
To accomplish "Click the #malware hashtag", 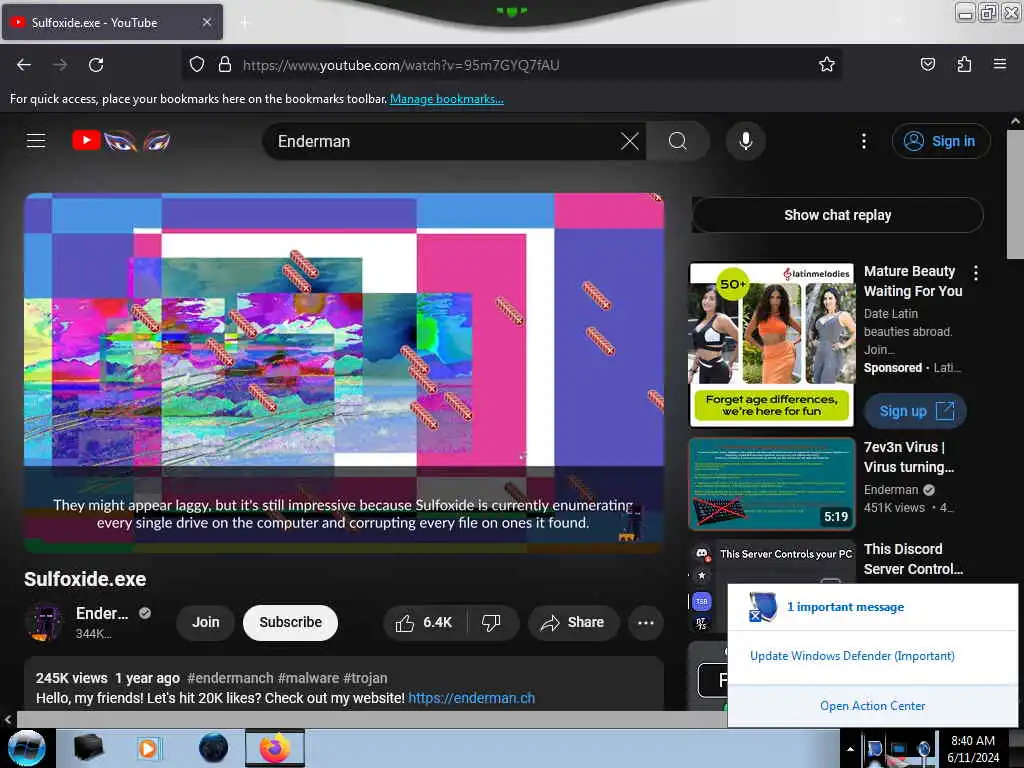I will (308, 678).
